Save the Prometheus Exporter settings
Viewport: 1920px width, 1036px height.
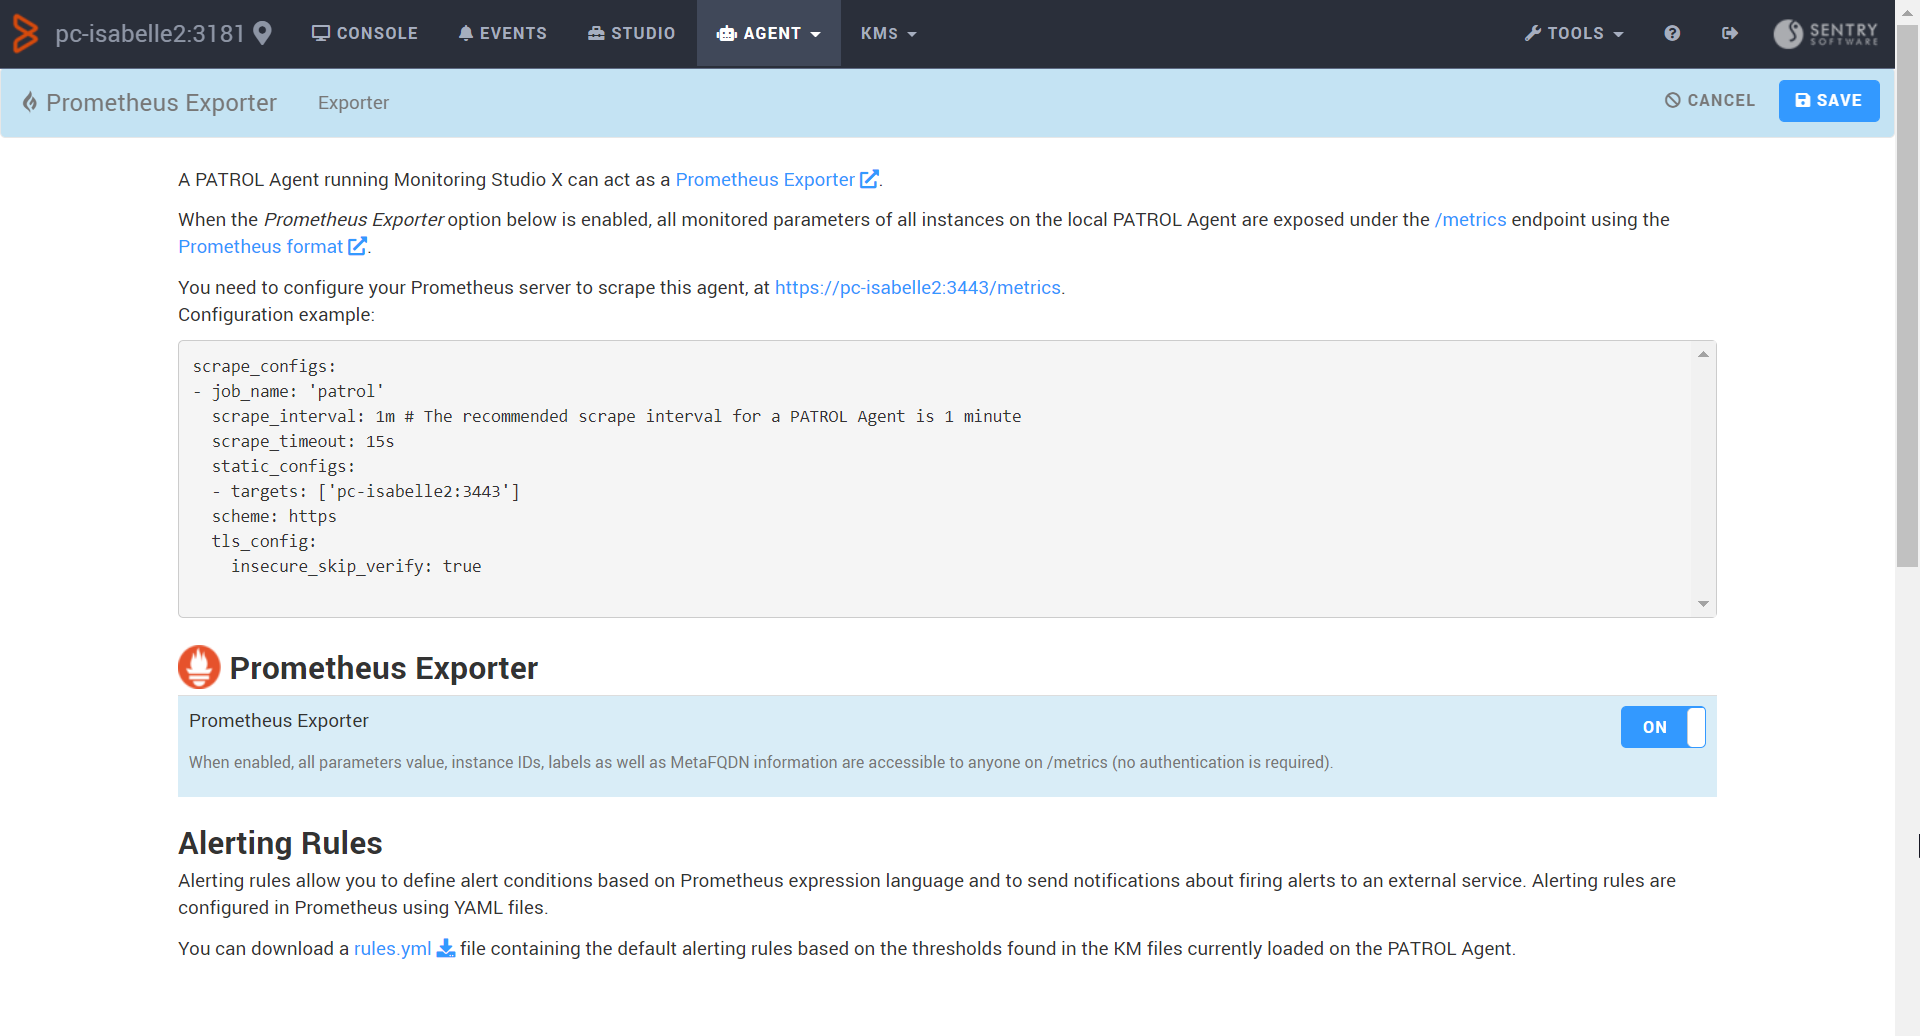pyautogui.click(x=1828, y=100)
